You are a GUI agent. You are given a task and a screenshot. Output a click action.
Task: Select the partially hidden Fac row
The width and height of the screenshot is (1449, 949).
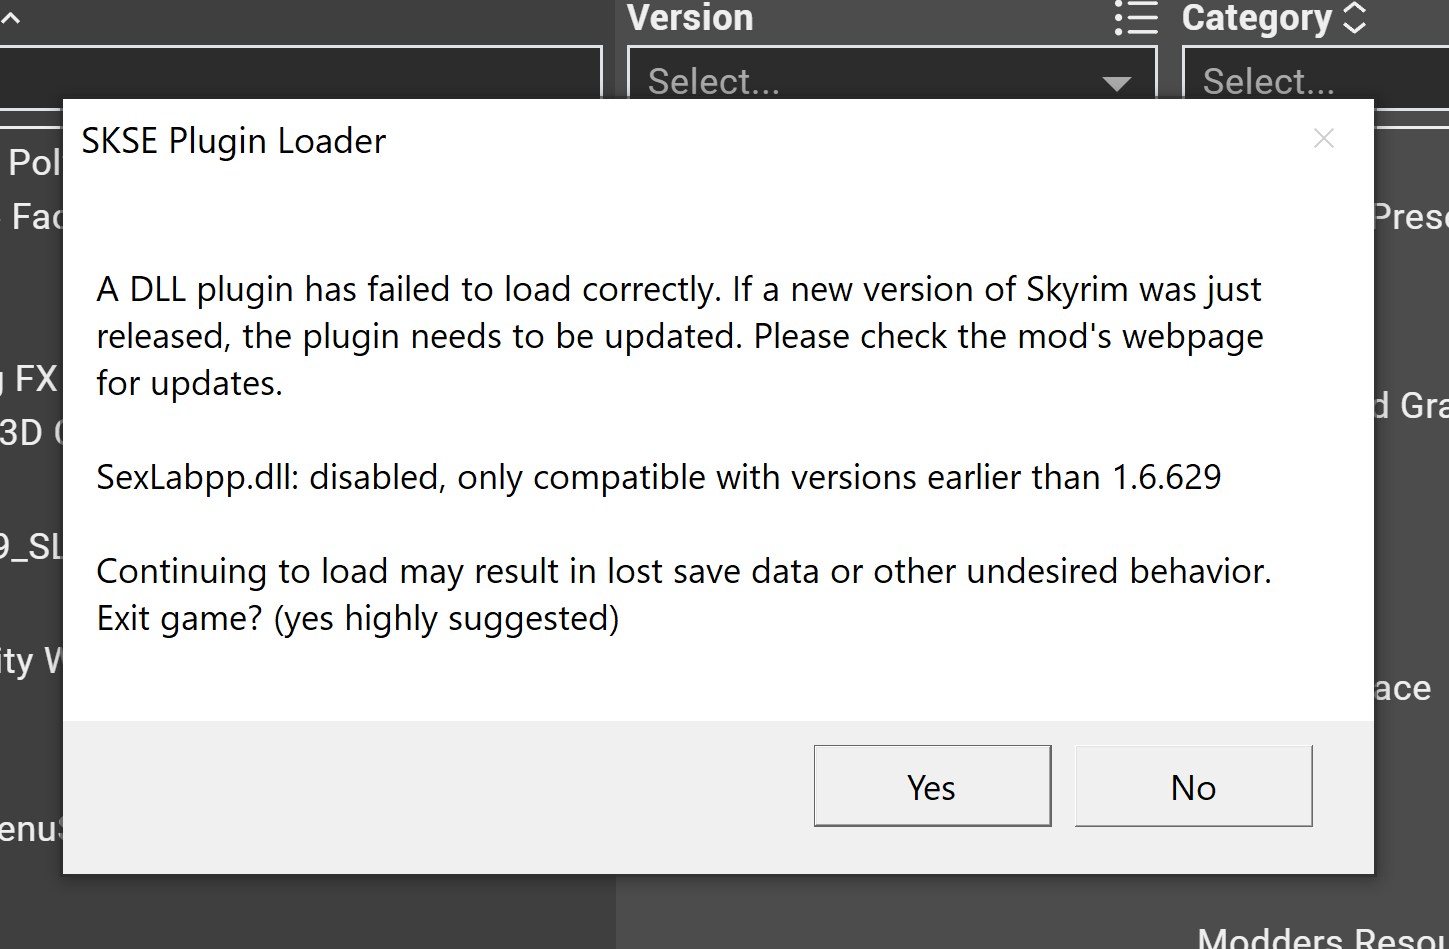pos(34,216)
